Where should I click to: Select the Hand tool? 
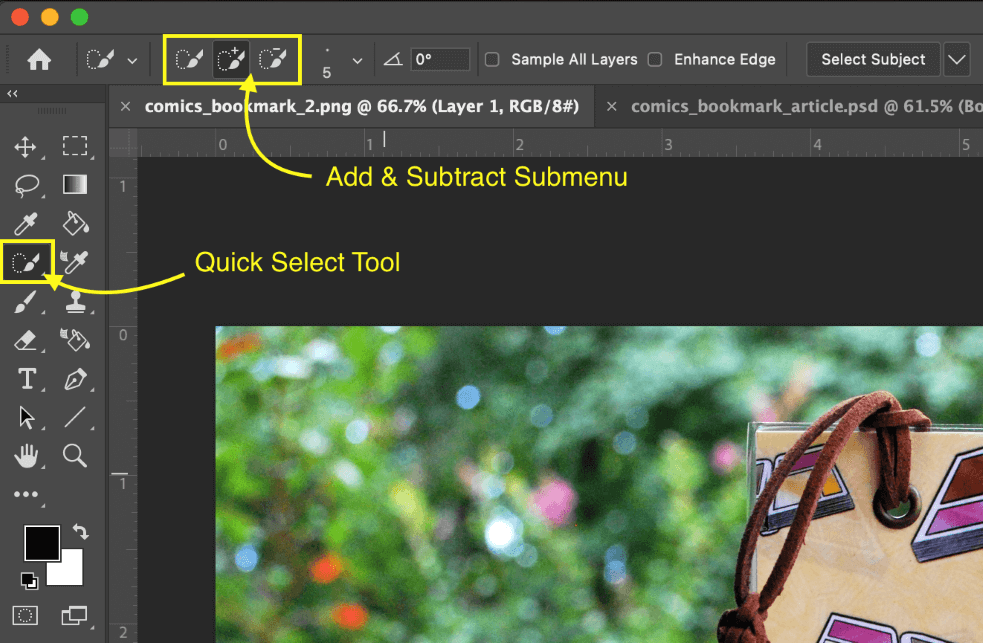coord(26,456)
